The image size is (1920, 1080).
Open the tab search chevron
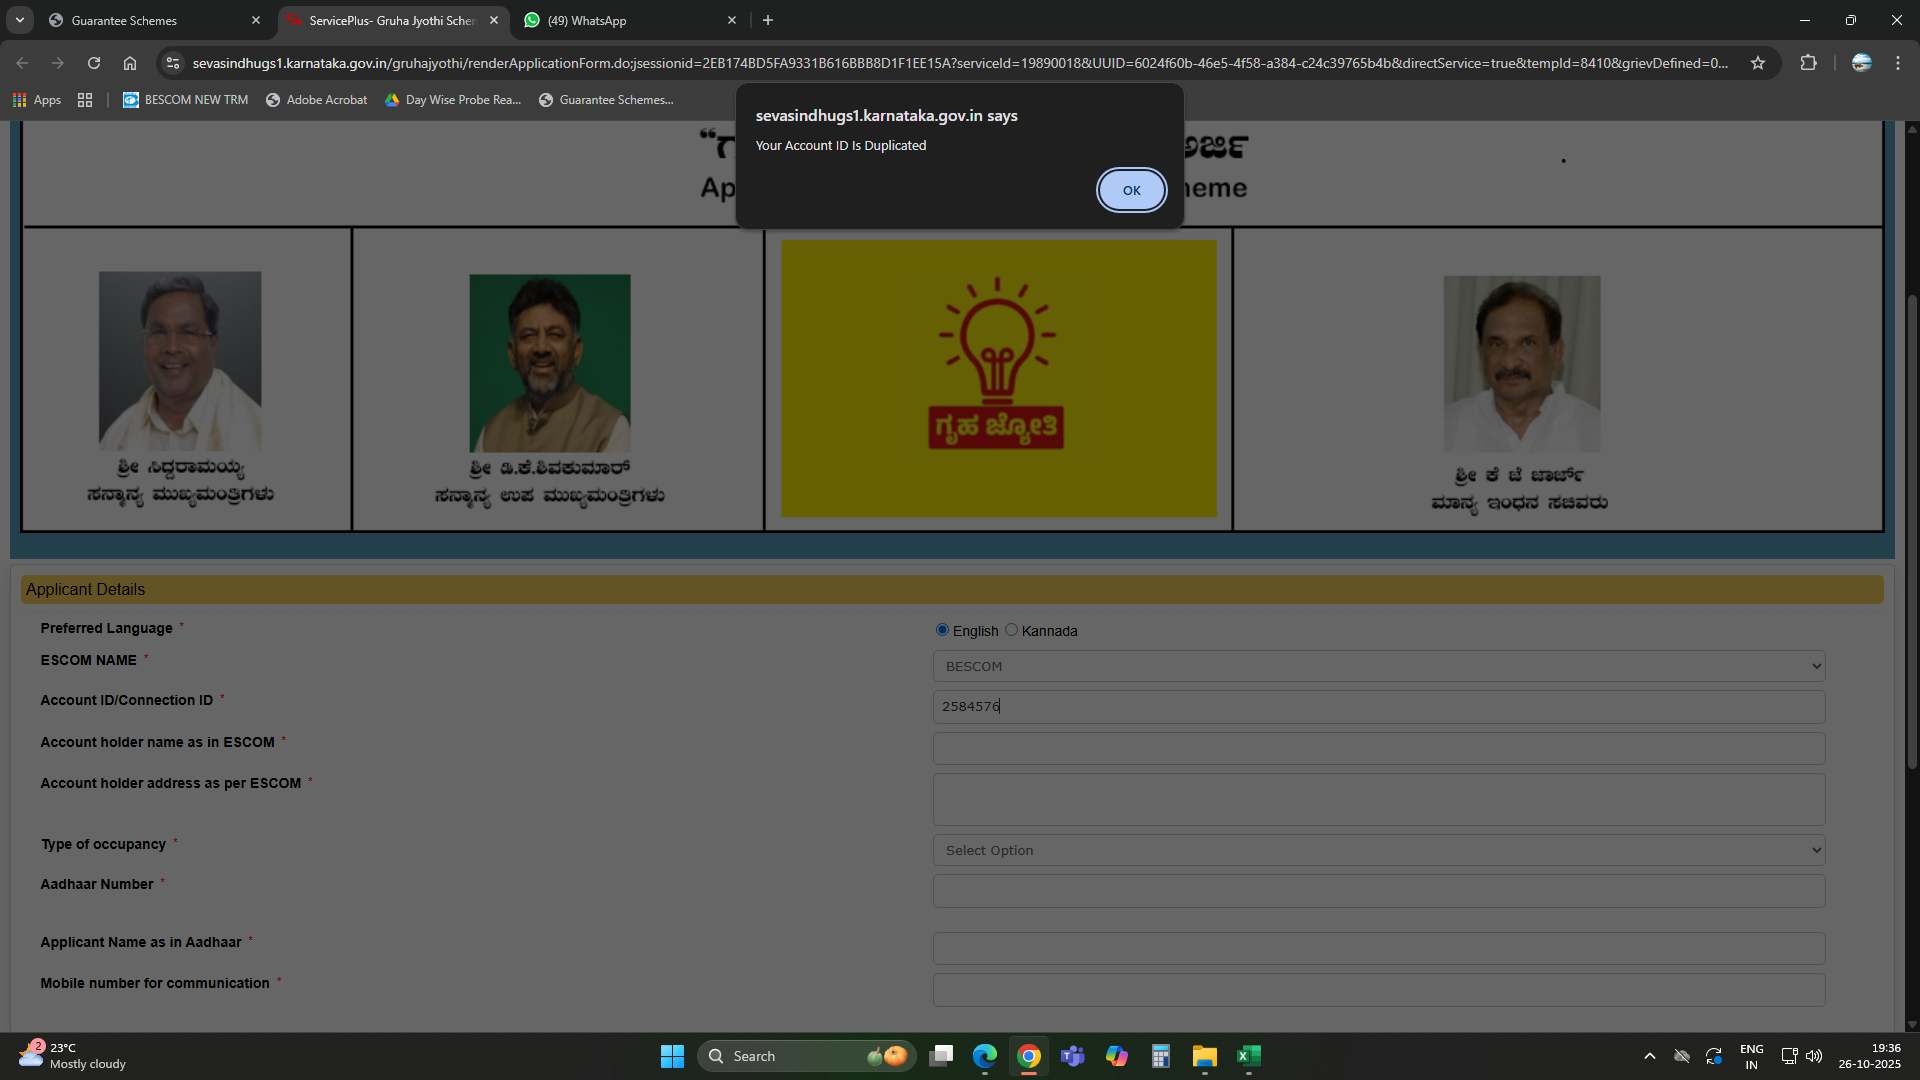click(19, 20)
